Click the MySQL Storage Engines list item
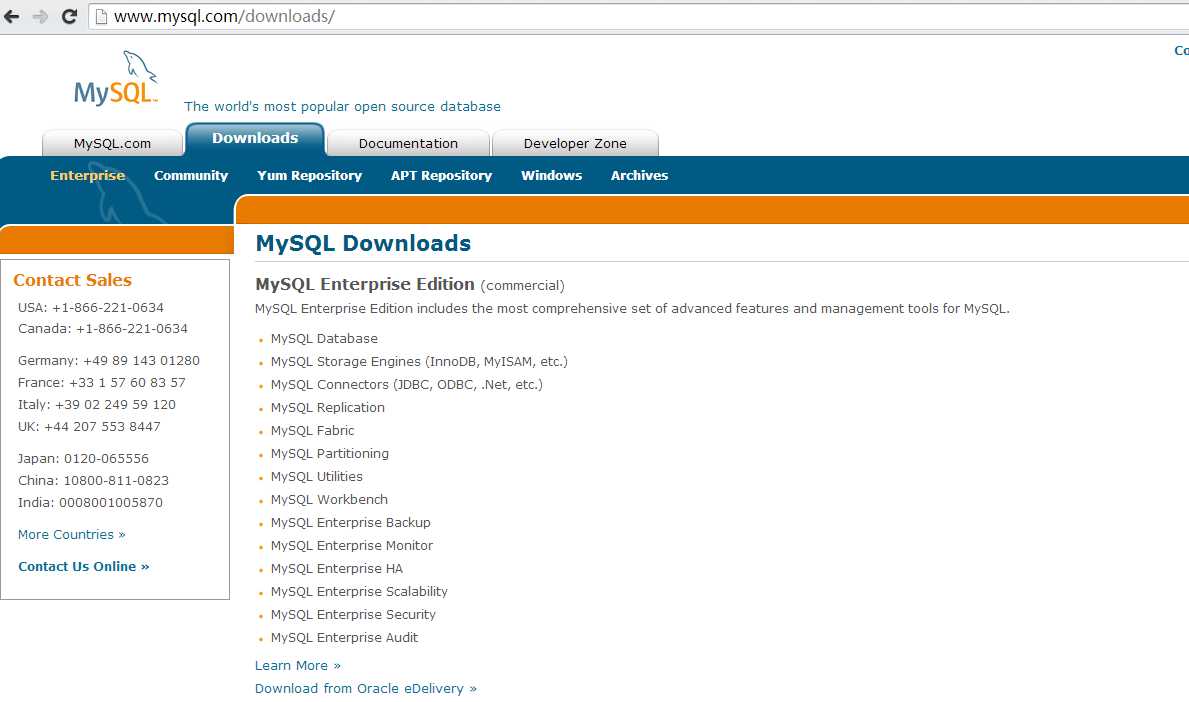 click(419, 362)
